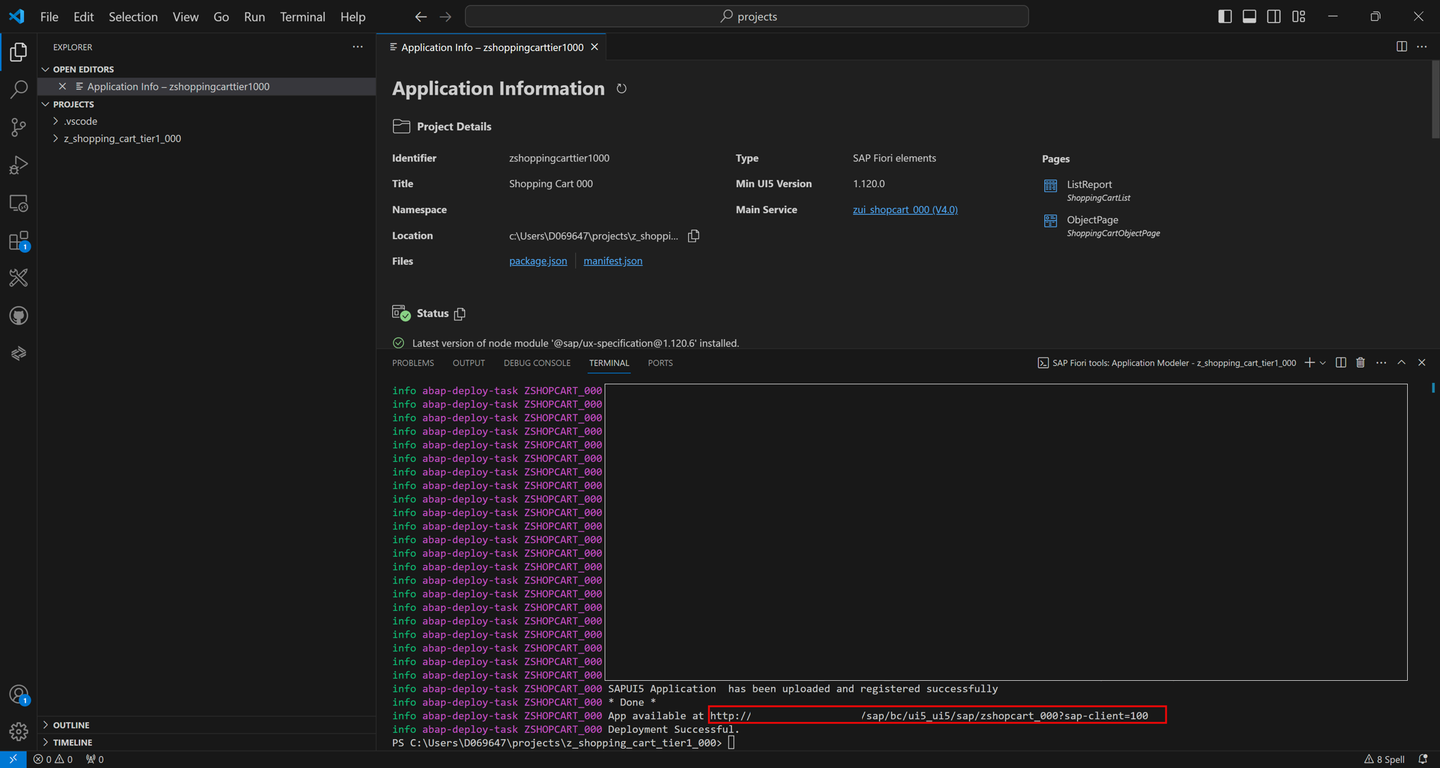Refresh the Application Information page
This screenshot has width=1440, height=768.
click(621, 89)
